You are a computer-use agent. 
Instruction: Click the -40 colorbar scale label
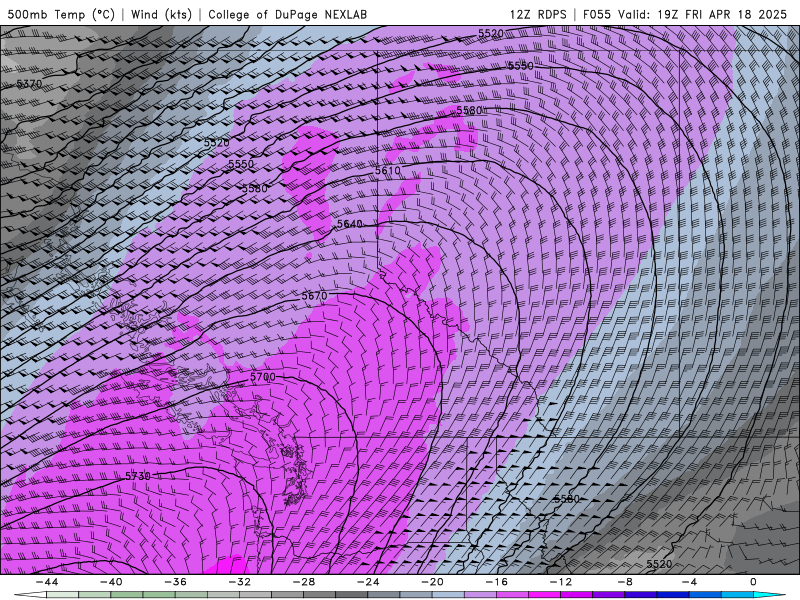click(x=111, y=582)
